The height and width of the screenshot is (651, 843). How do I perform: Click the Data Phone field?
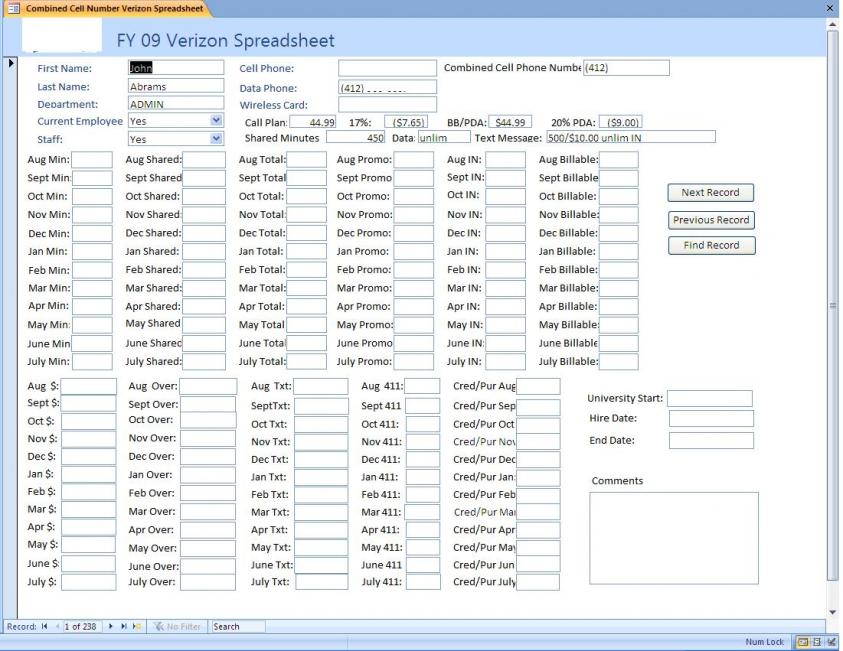pos(387,87)
